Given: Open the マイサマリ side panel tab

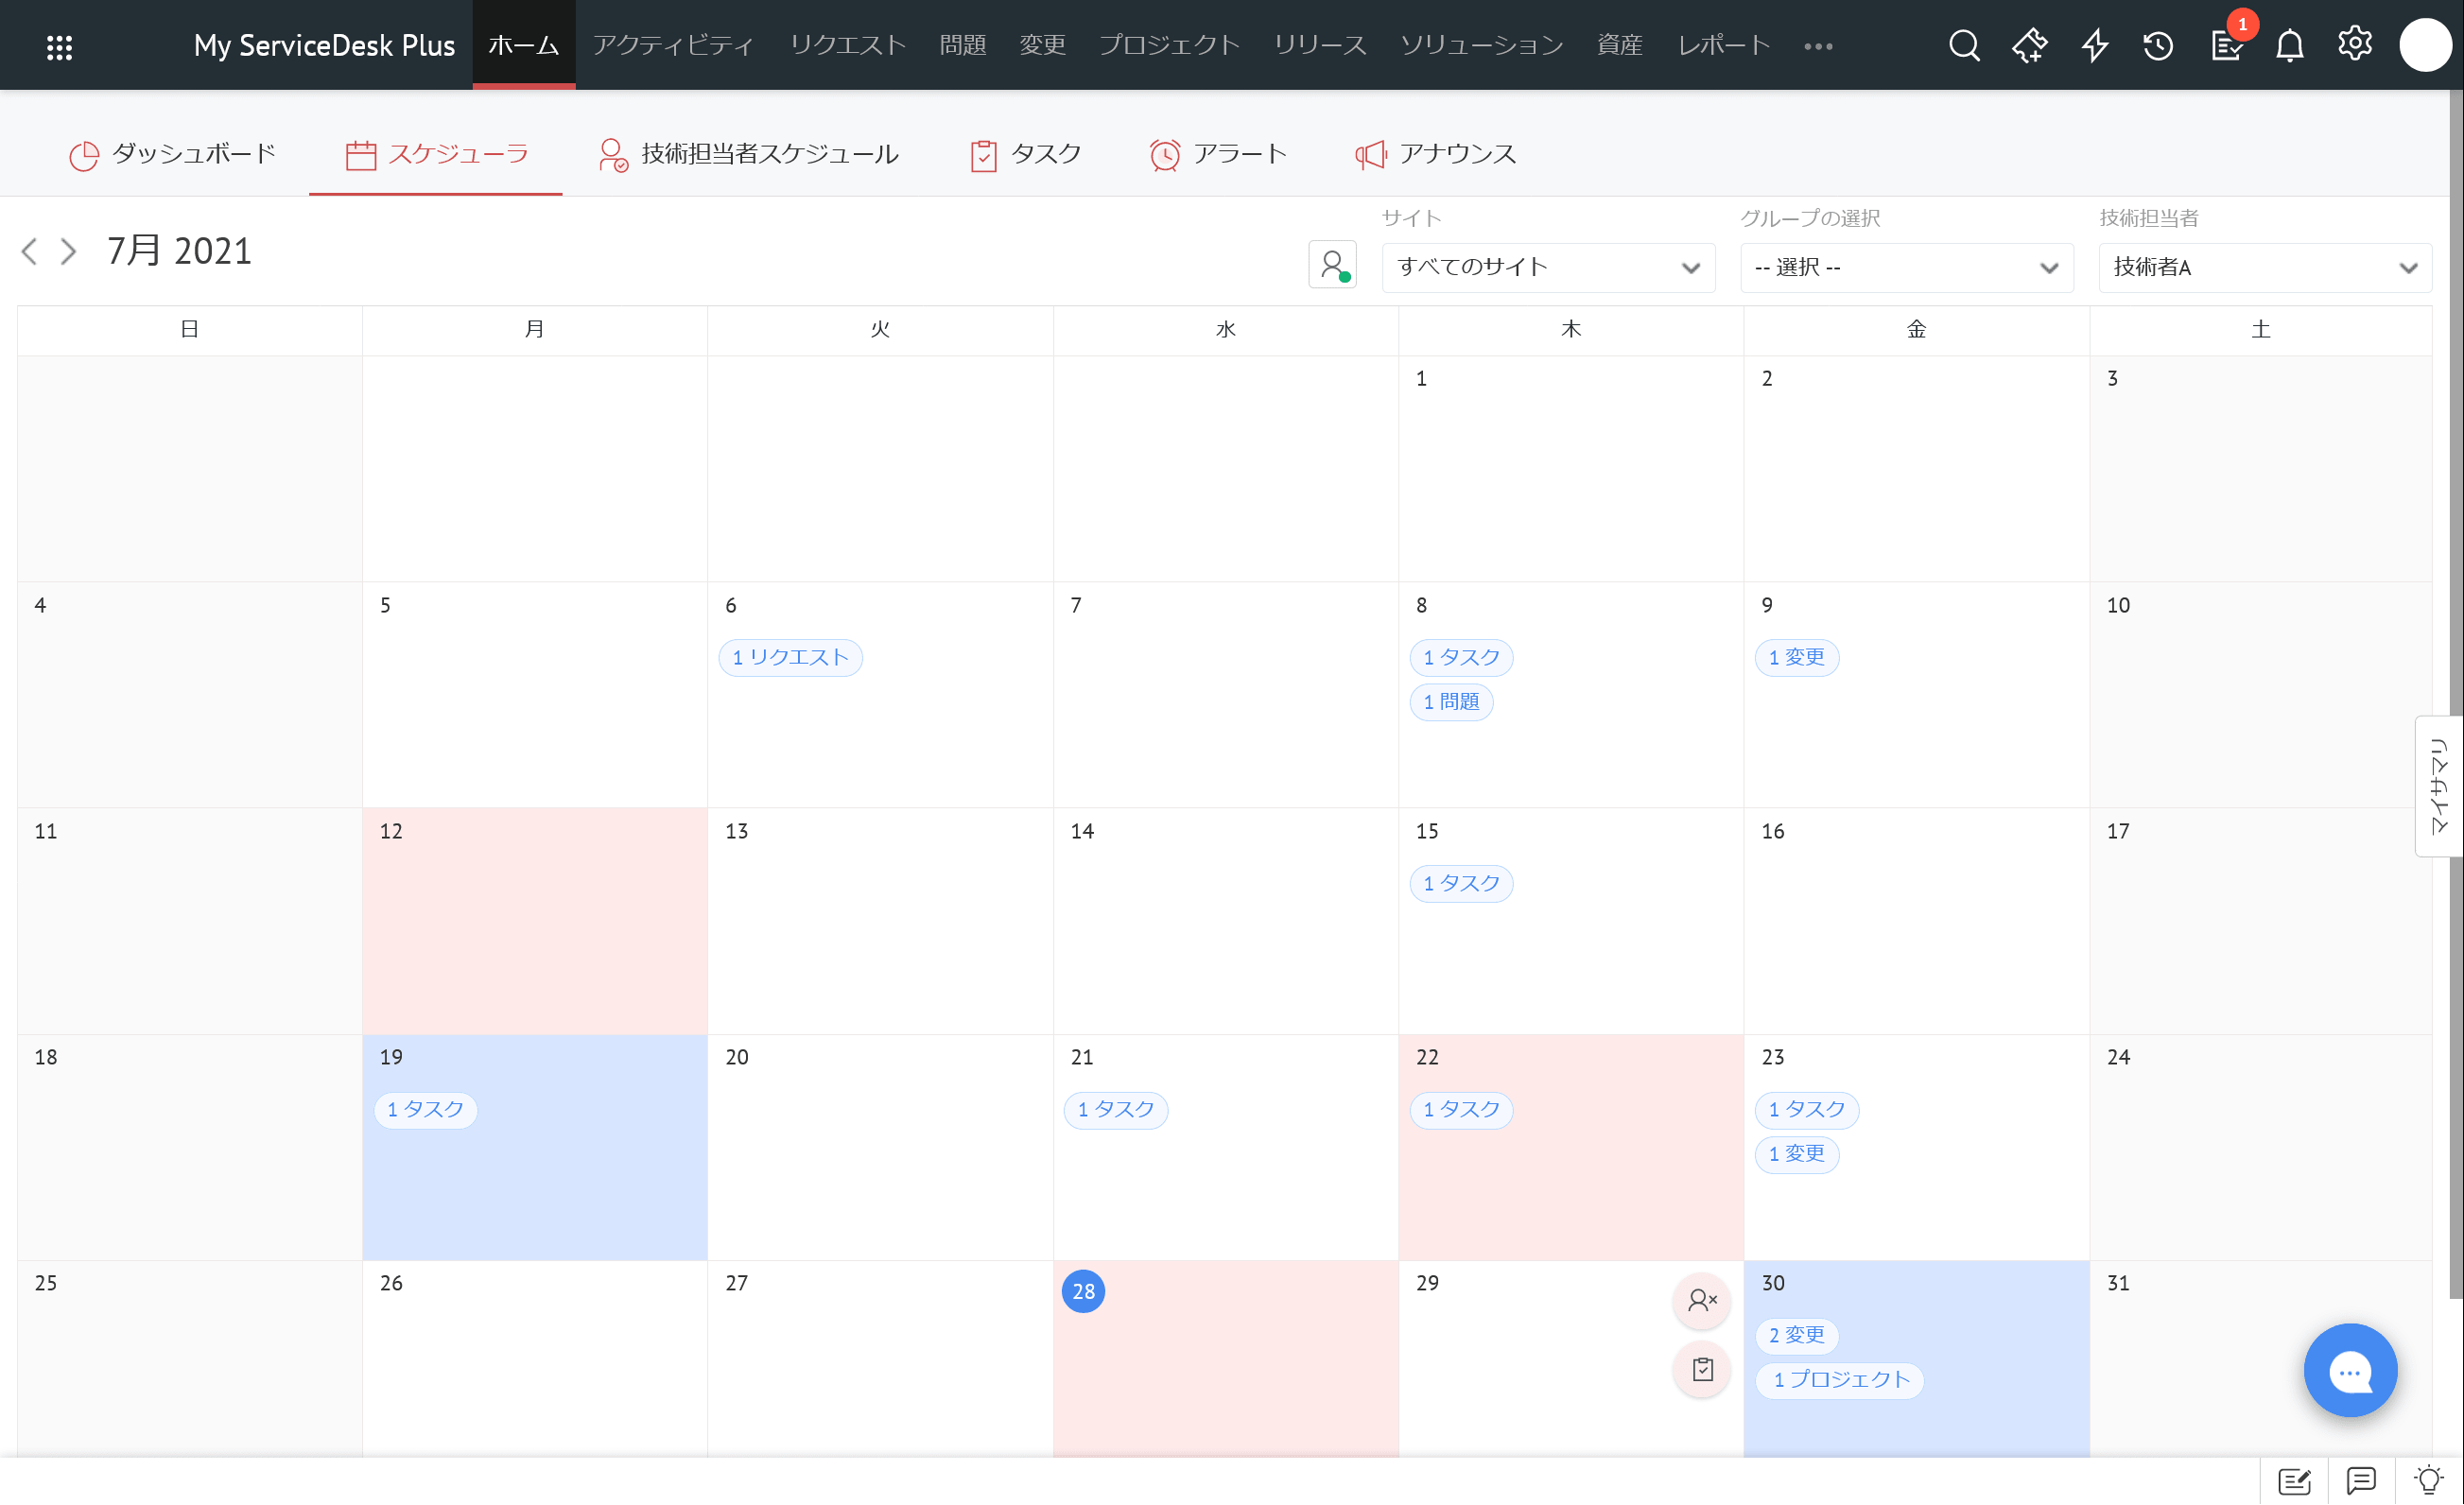Looking at the screenshot, I should 2438,786.
